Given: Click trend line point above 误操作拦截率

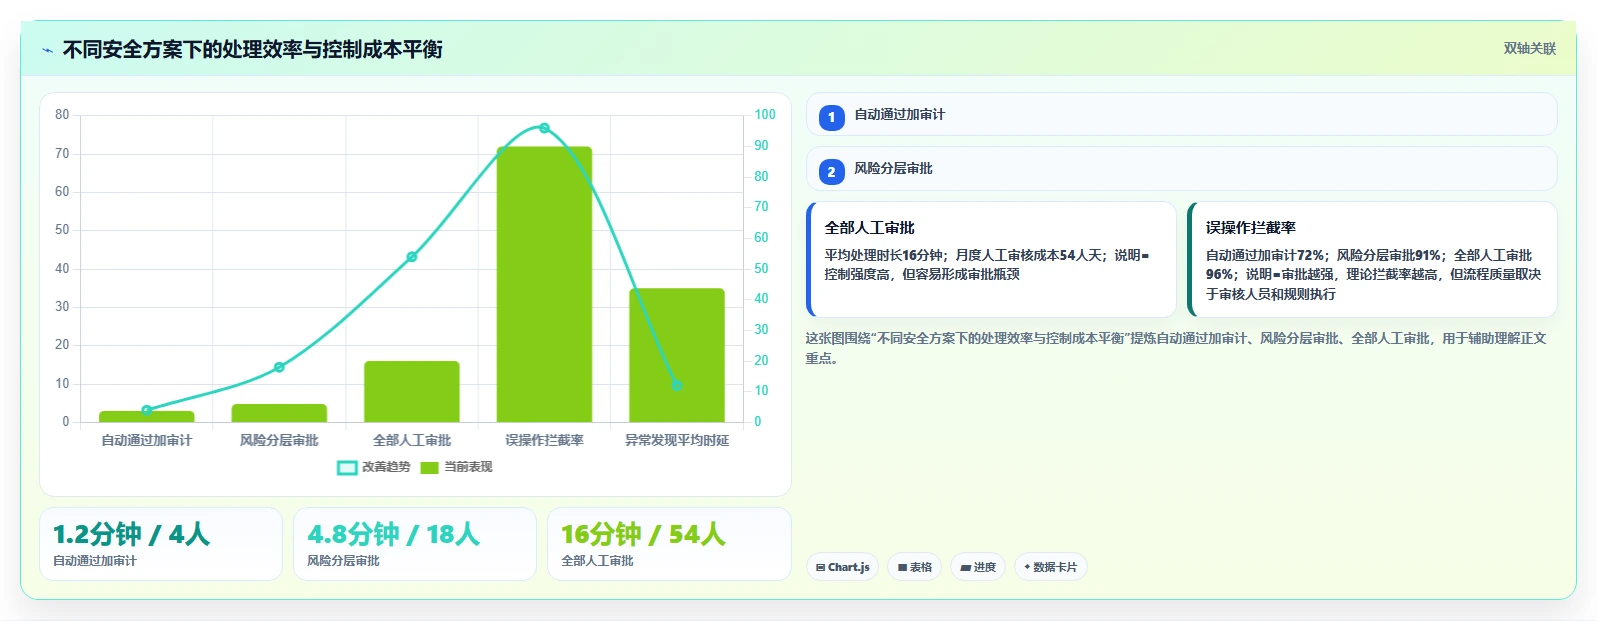Looking at the screenshot, I should click(x=544, y=128).
